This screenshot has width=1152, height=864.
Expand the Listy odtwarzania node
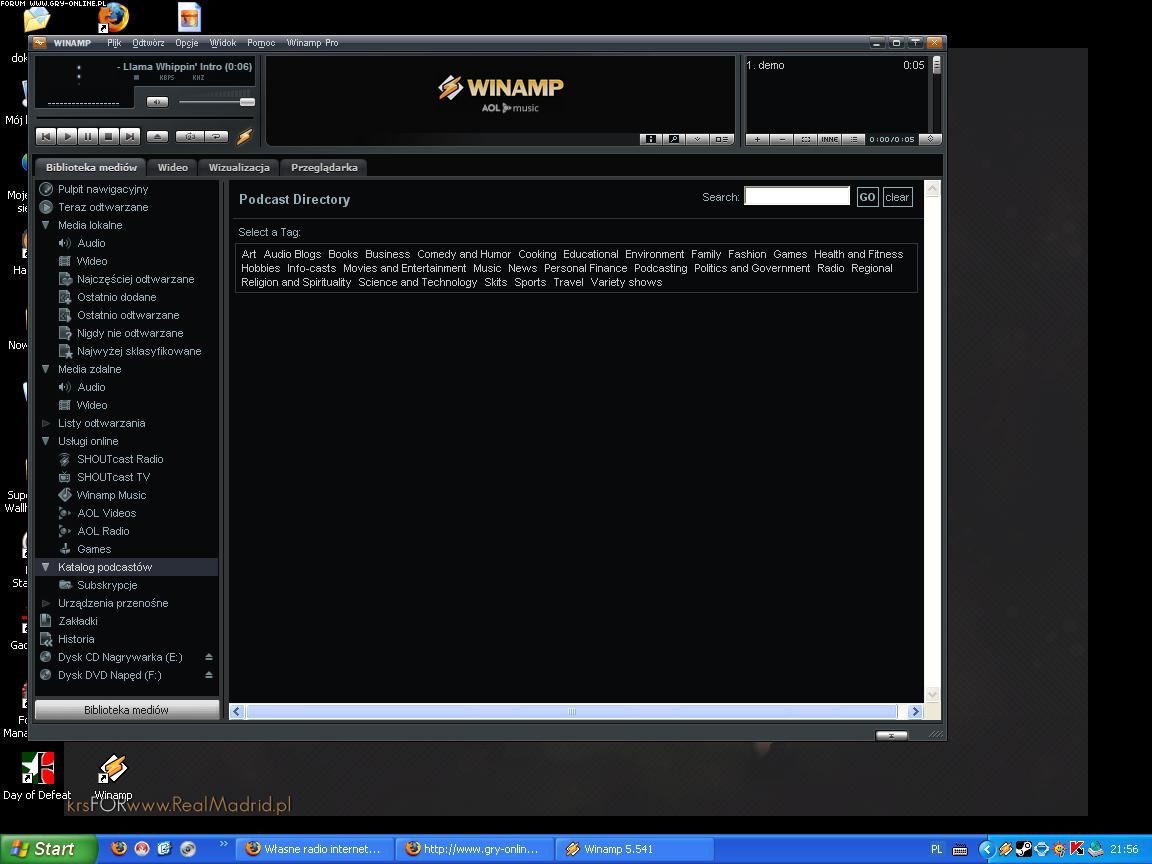click(46, 423)
